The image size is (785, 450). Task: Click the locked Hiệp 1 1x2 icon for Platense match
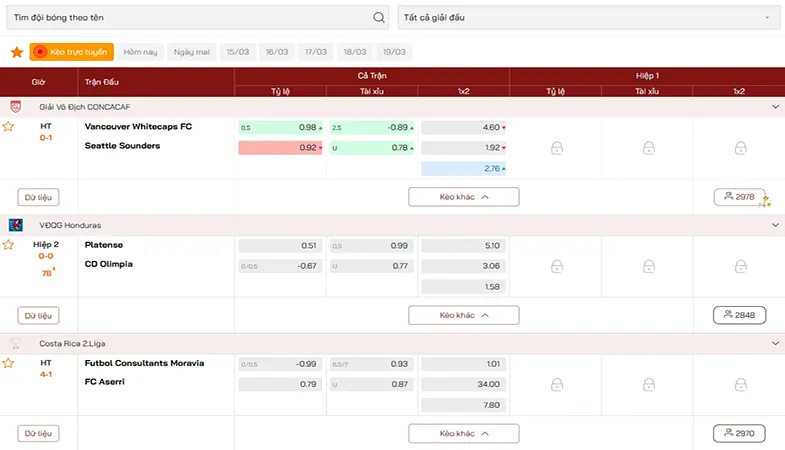click(740, 266)
